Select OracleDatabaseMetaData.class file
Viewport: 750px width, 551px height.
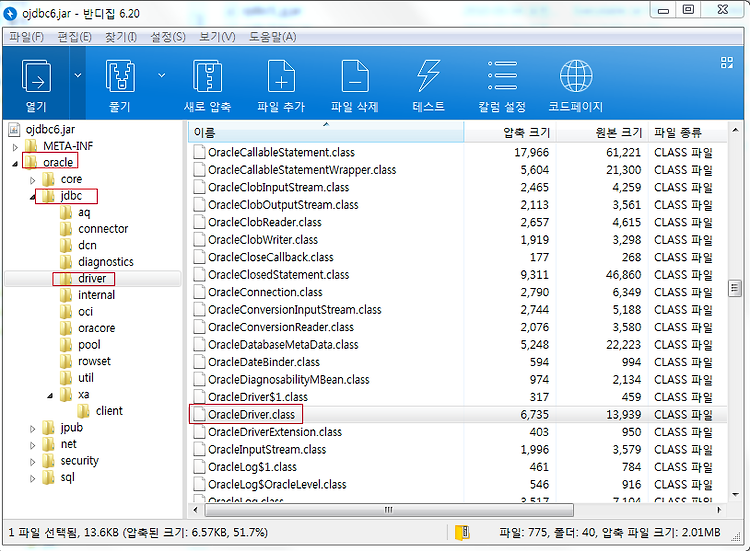click(283, 345)
